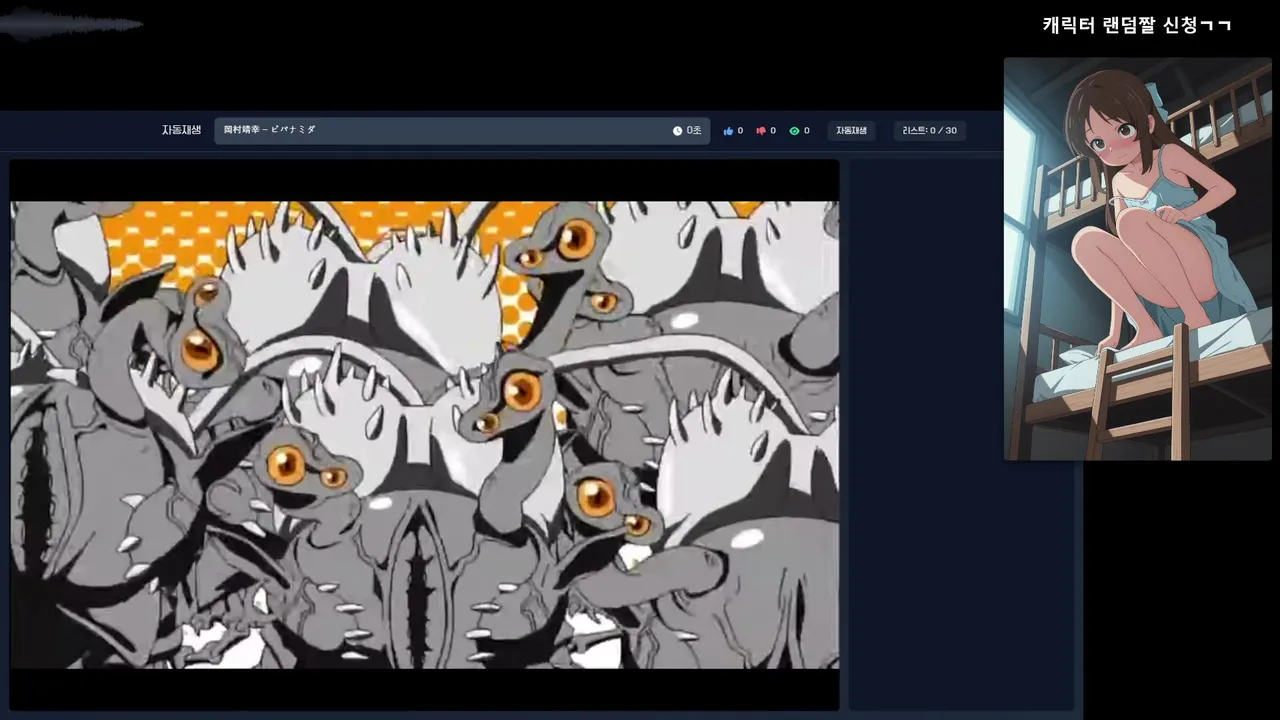Click the animated monster video player
Image resolution: width=1280 pixels, height=720 pixels.
coord(425,435)
